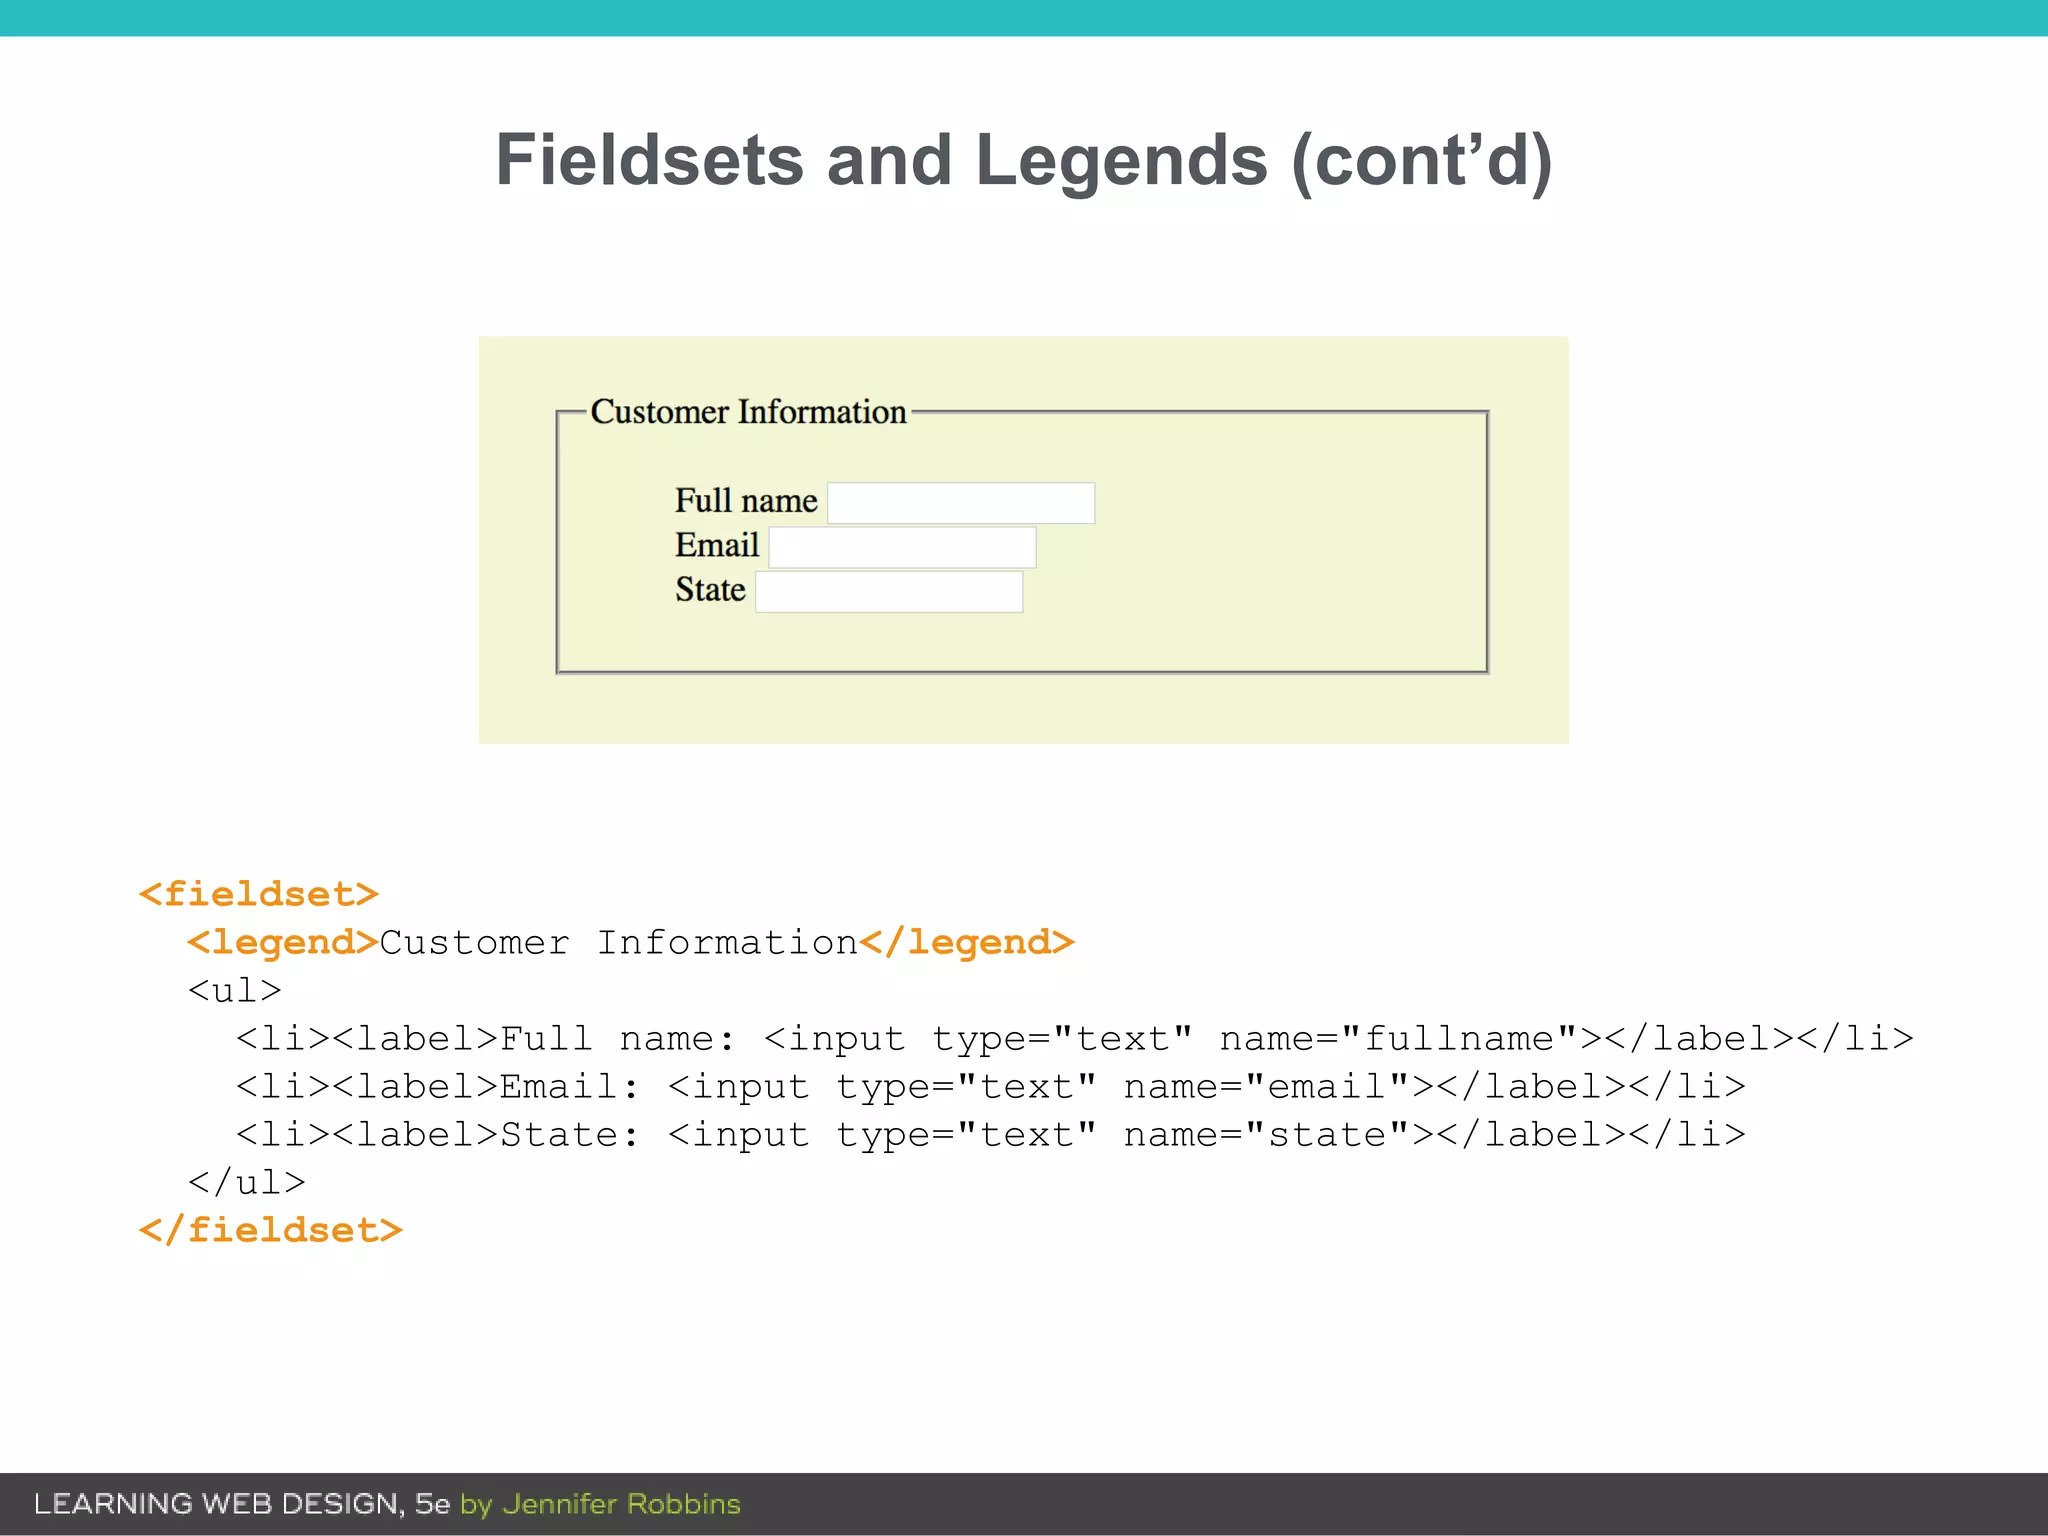
Task: Click the 'Customer Information' legend on the fieldset
Action: pos(748,412)
